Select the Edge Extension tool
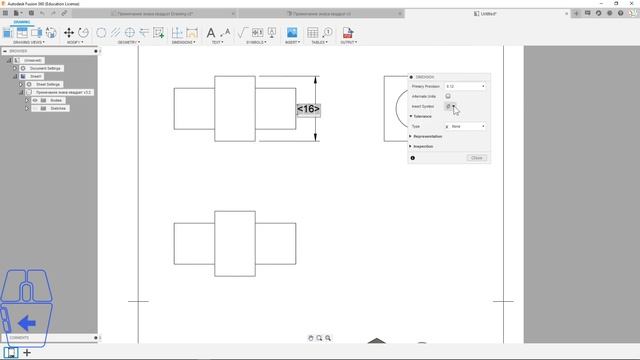This screenshot has width=640, height=360. pyautogui.click(x=144, y=33)
